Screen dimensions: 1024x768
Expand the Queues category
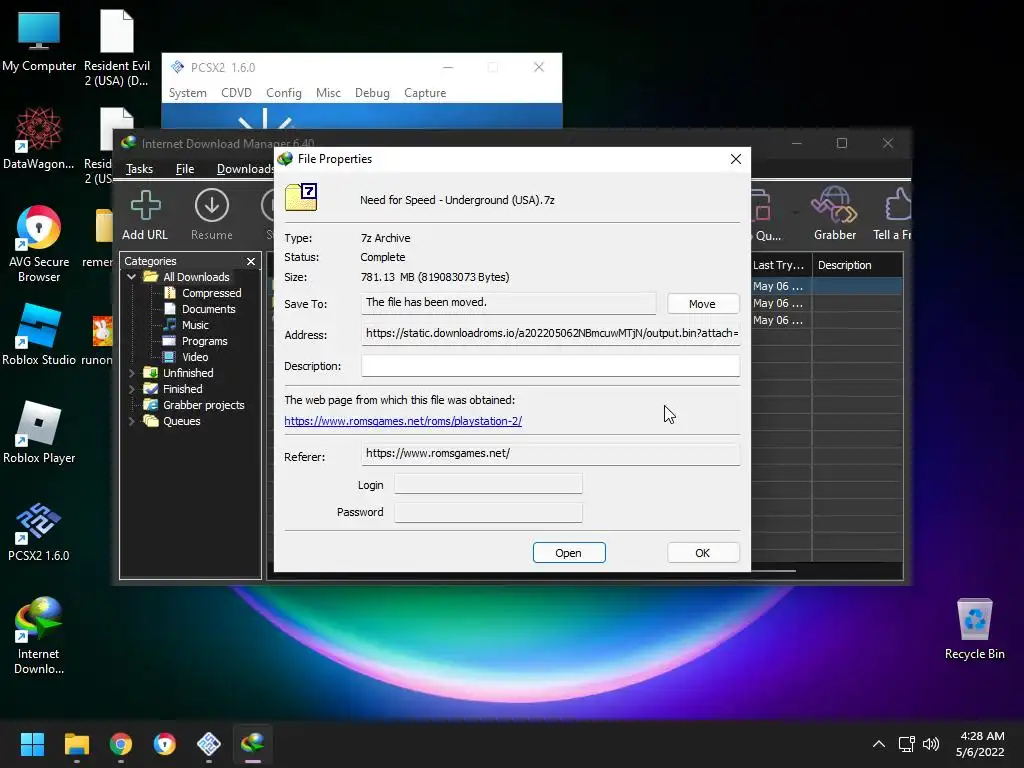[132, 421]
